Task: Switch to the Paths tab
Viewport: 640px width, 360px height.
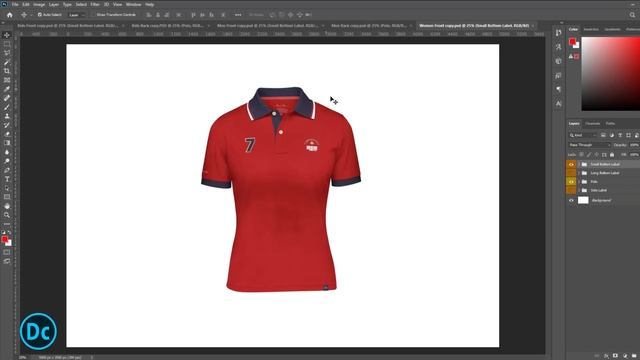Action: [x=610, y=124]
